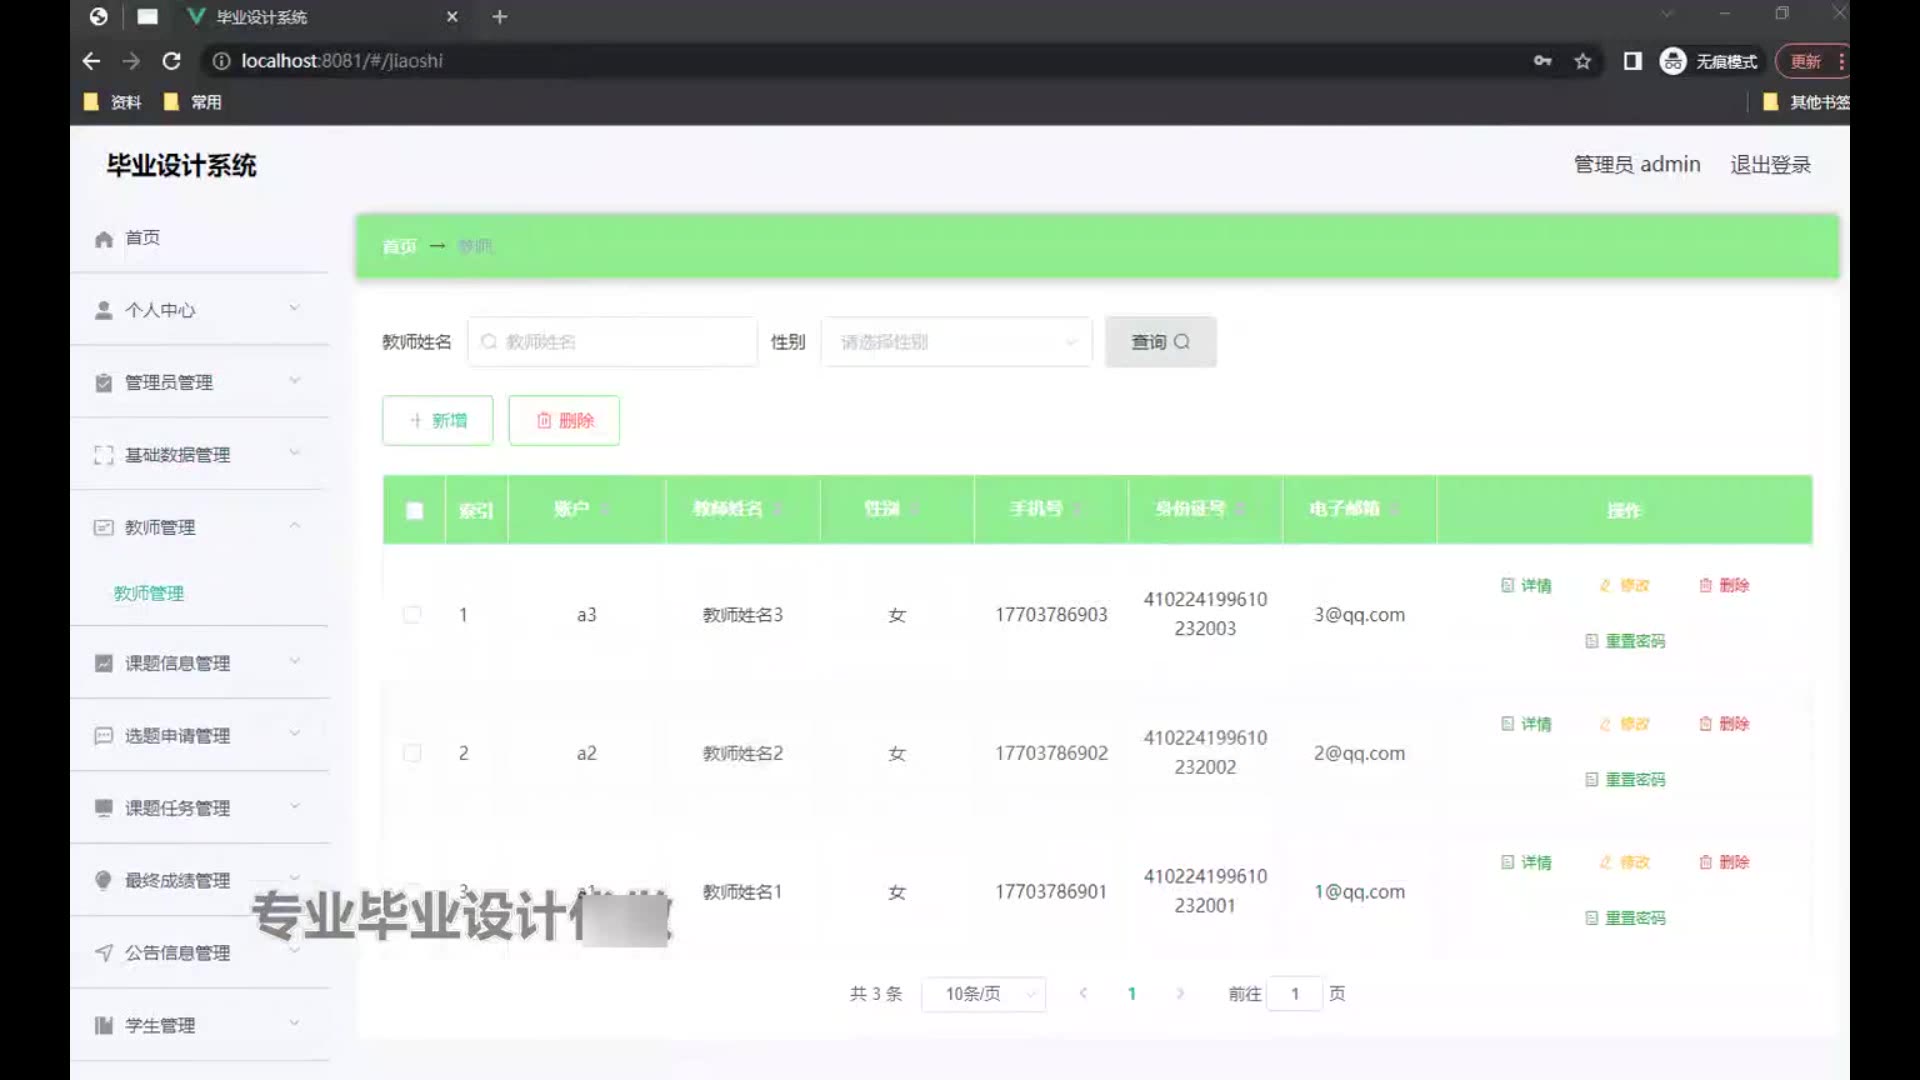Open the password key icon in address bar
The image size is (1920, 1080).
pos(1542,61)
